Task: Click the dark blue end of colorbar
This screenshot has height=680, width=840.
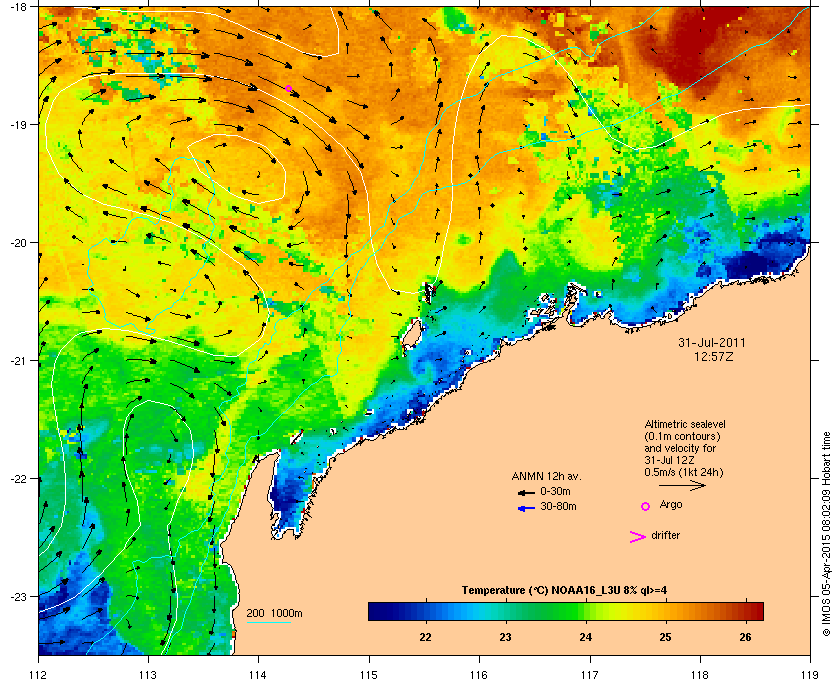Action: click(x=378, y=611)
